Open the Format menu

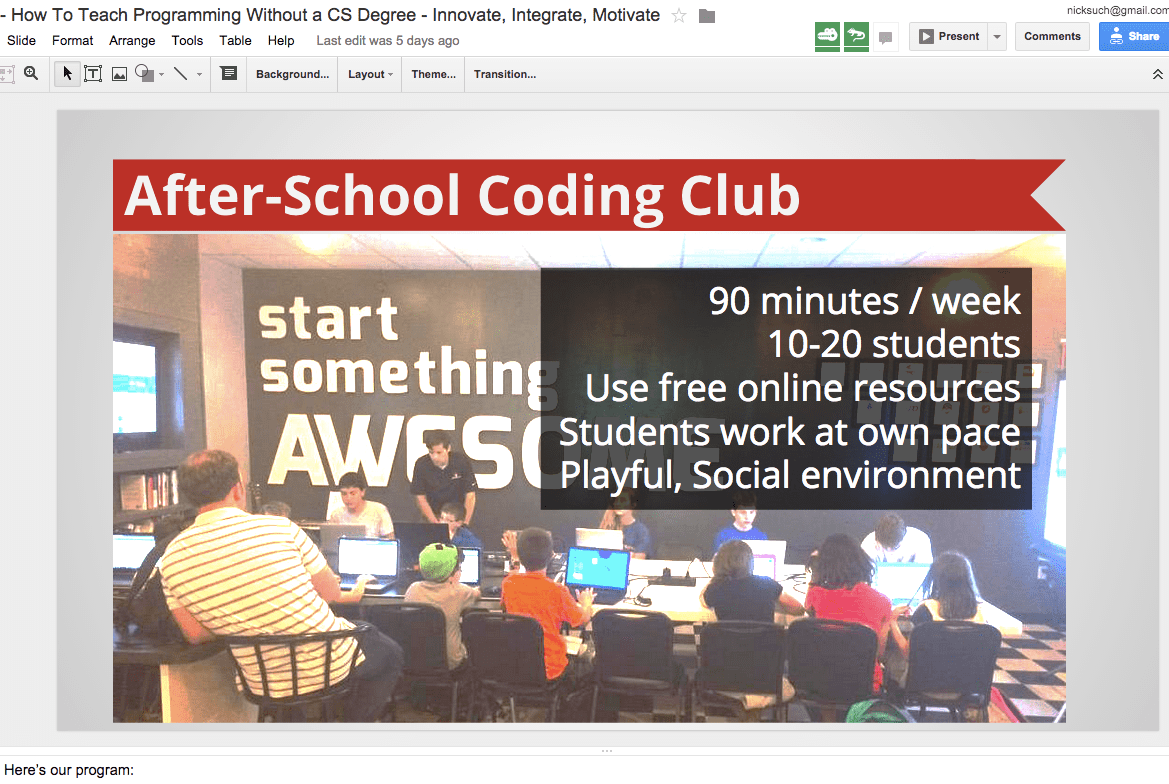coord(72,40)
